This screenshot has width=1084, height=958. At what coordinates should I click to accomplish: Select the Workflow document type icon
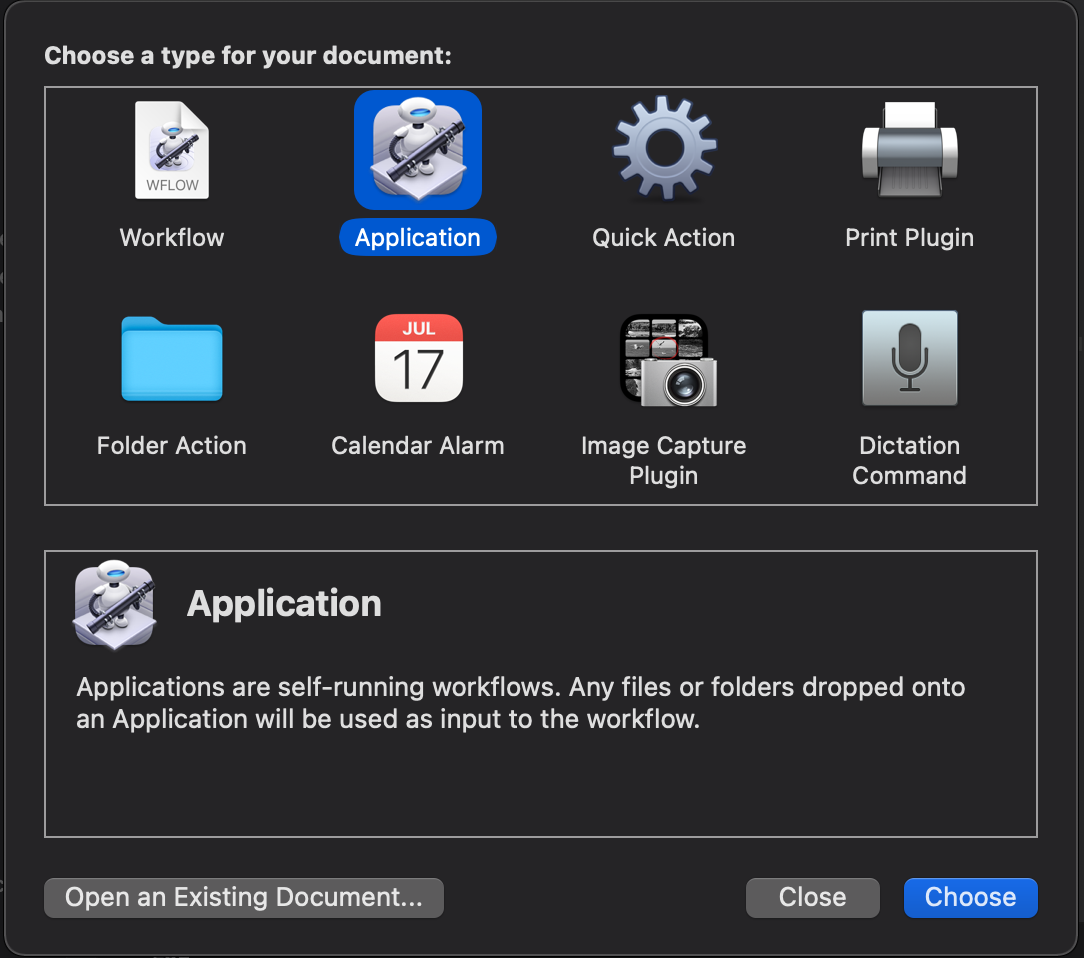click(x=171, y=150)
